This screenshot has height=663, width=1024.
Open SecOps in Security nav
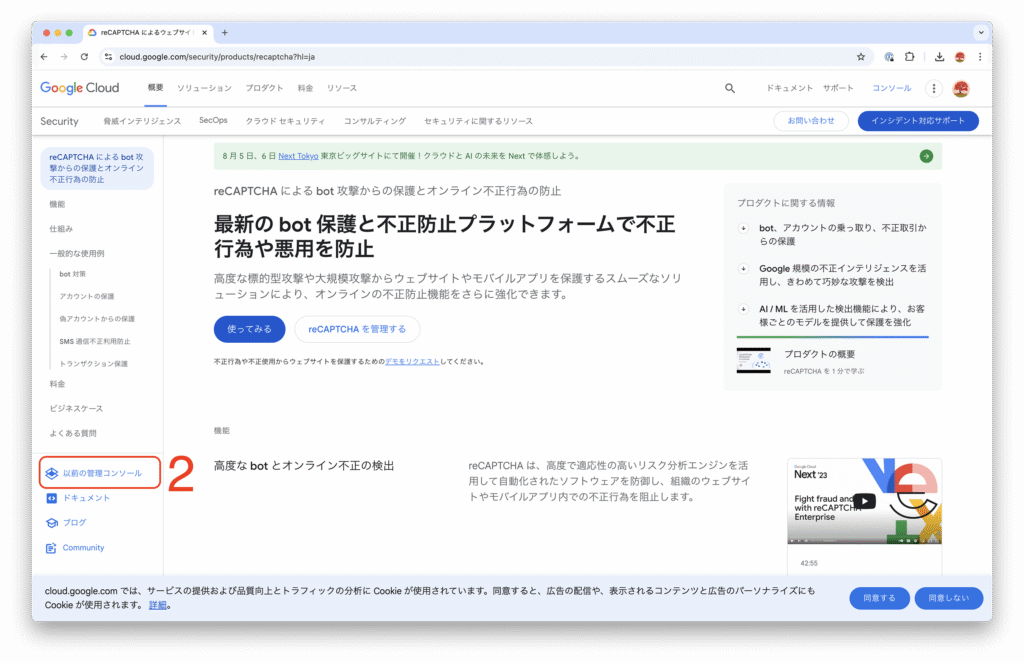pyautogui.click(x=214, y=120)
